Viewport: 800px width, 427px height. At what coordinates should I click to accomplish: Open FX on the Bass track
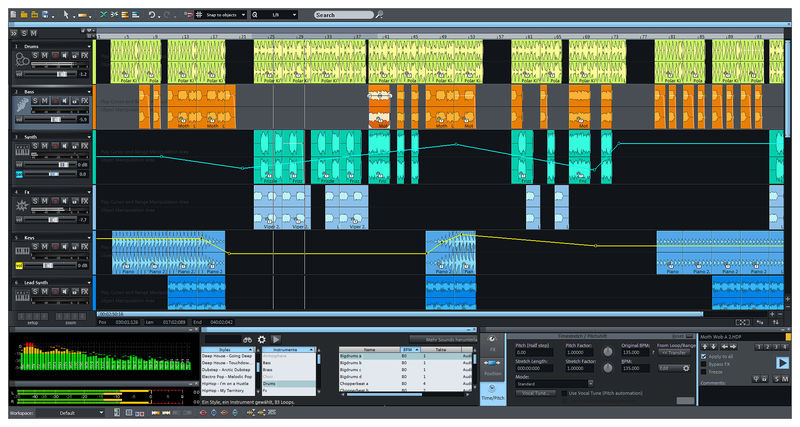[85, 101]
